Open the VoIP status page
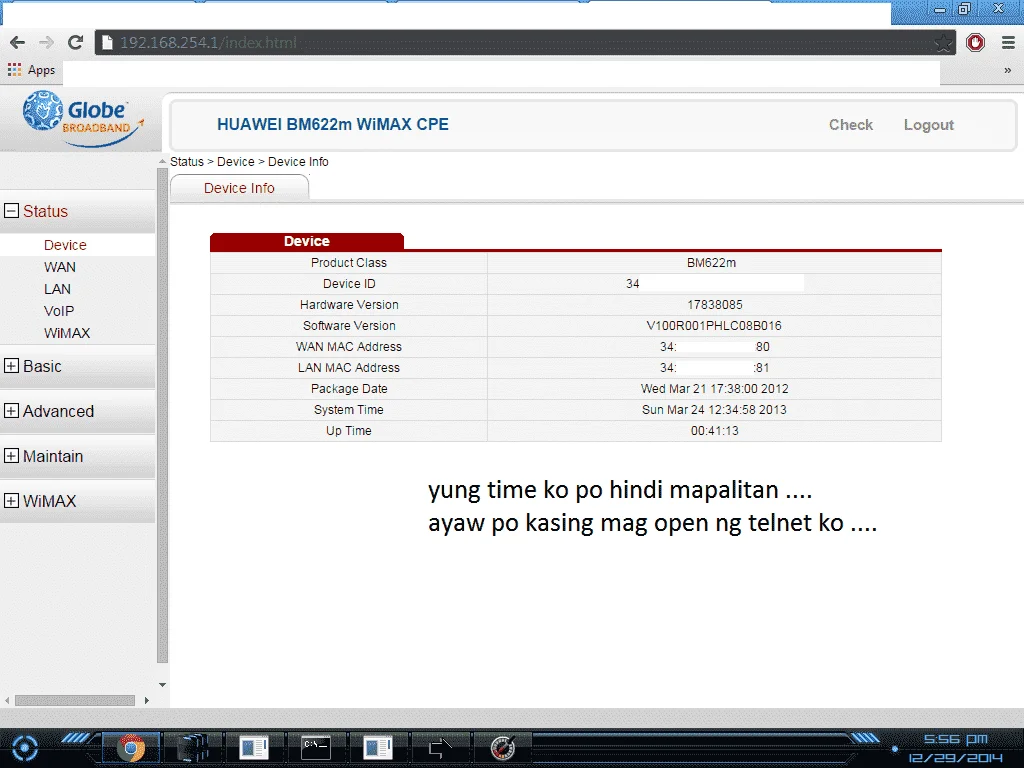This screenshot has height=768, width=1024. click(x=59, y=311)
